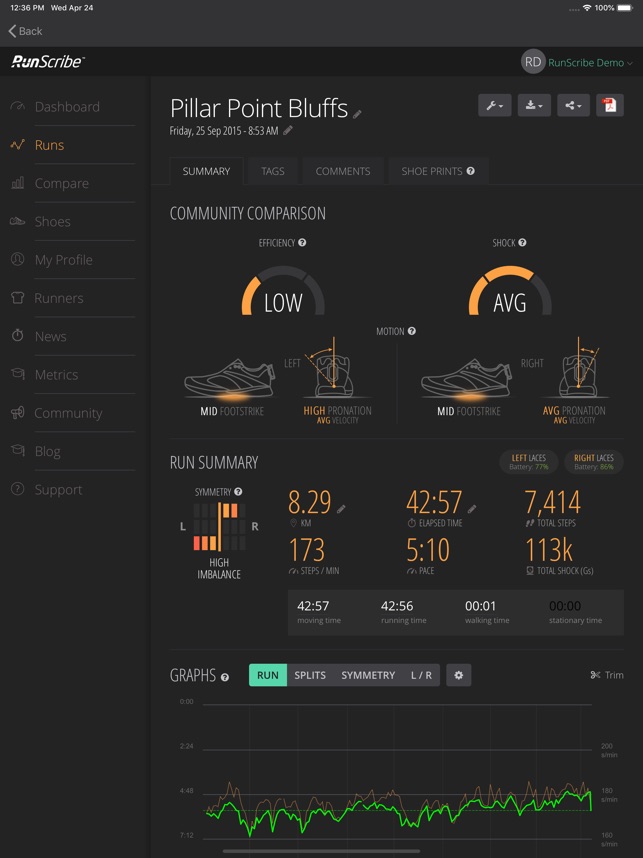Edit the 42:57 elapsed time pencil
Screen dimensions: 643x858
pos(472,509)
